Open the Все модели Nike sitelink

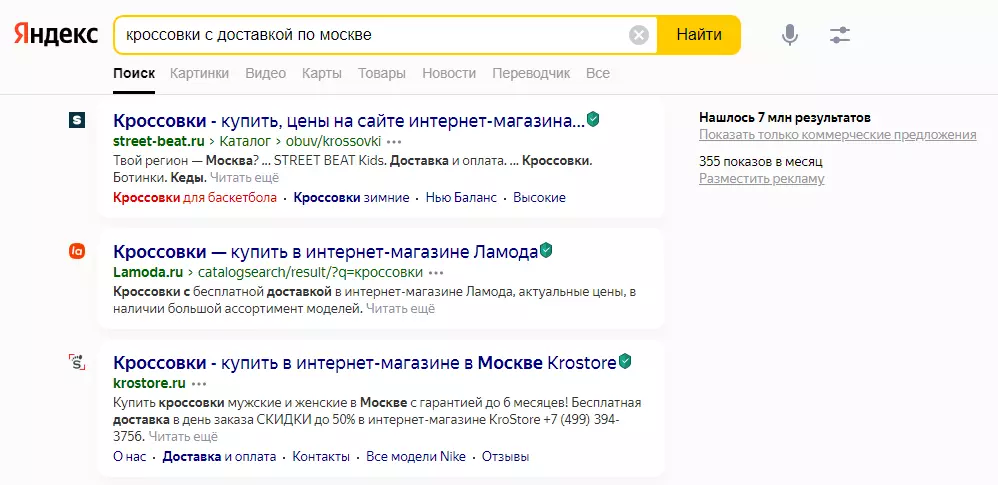tap(416, 456)
